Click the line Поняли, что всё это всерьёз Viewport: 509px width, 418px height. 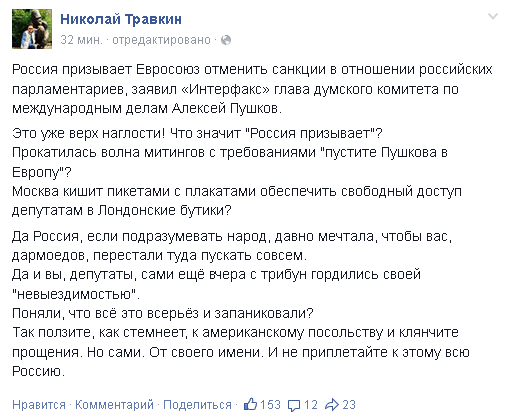[163, 313]
